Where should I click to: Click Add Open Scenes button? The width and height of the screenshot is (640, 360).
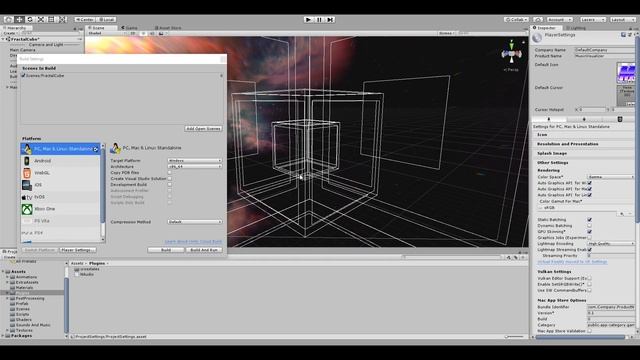[203, 129]
